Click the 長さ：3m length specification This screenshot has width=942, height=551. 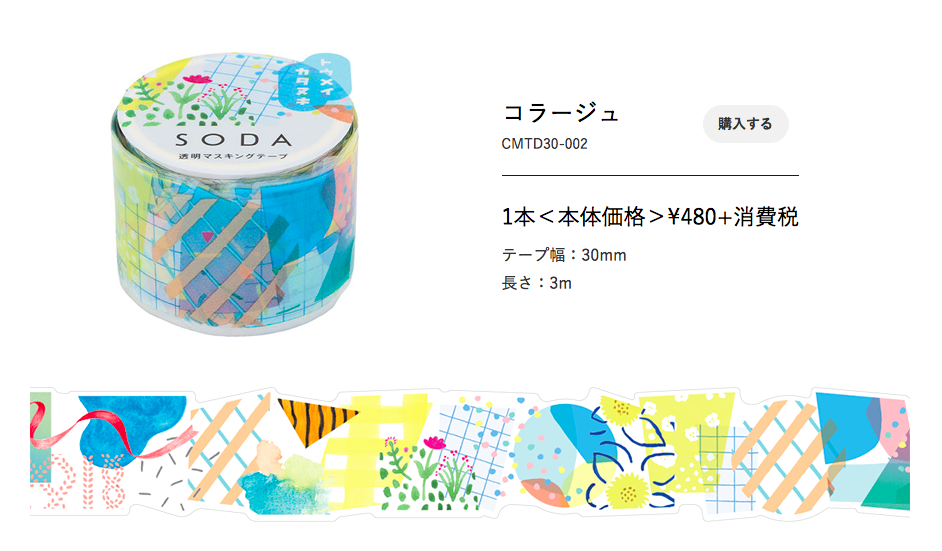point(536,283)
